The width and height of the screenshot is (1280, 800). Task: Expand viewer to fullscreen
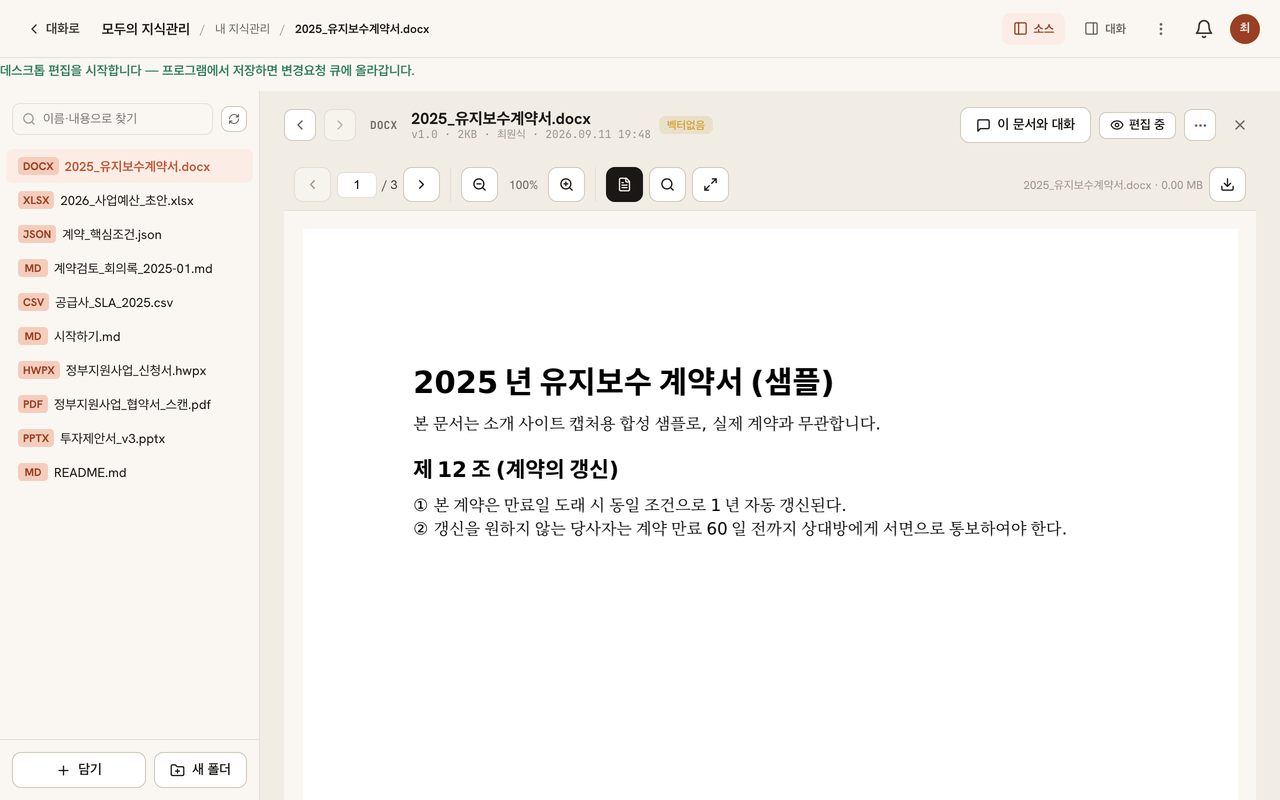710,185
